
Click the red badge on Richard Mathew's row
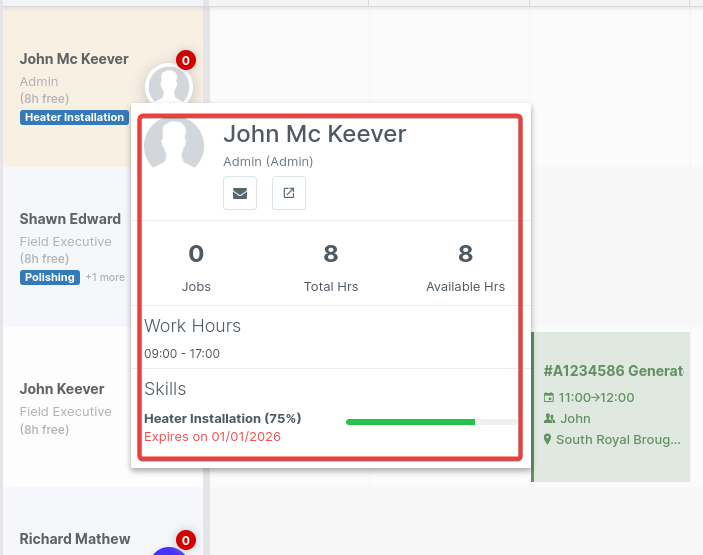click(x=185, y=541)
